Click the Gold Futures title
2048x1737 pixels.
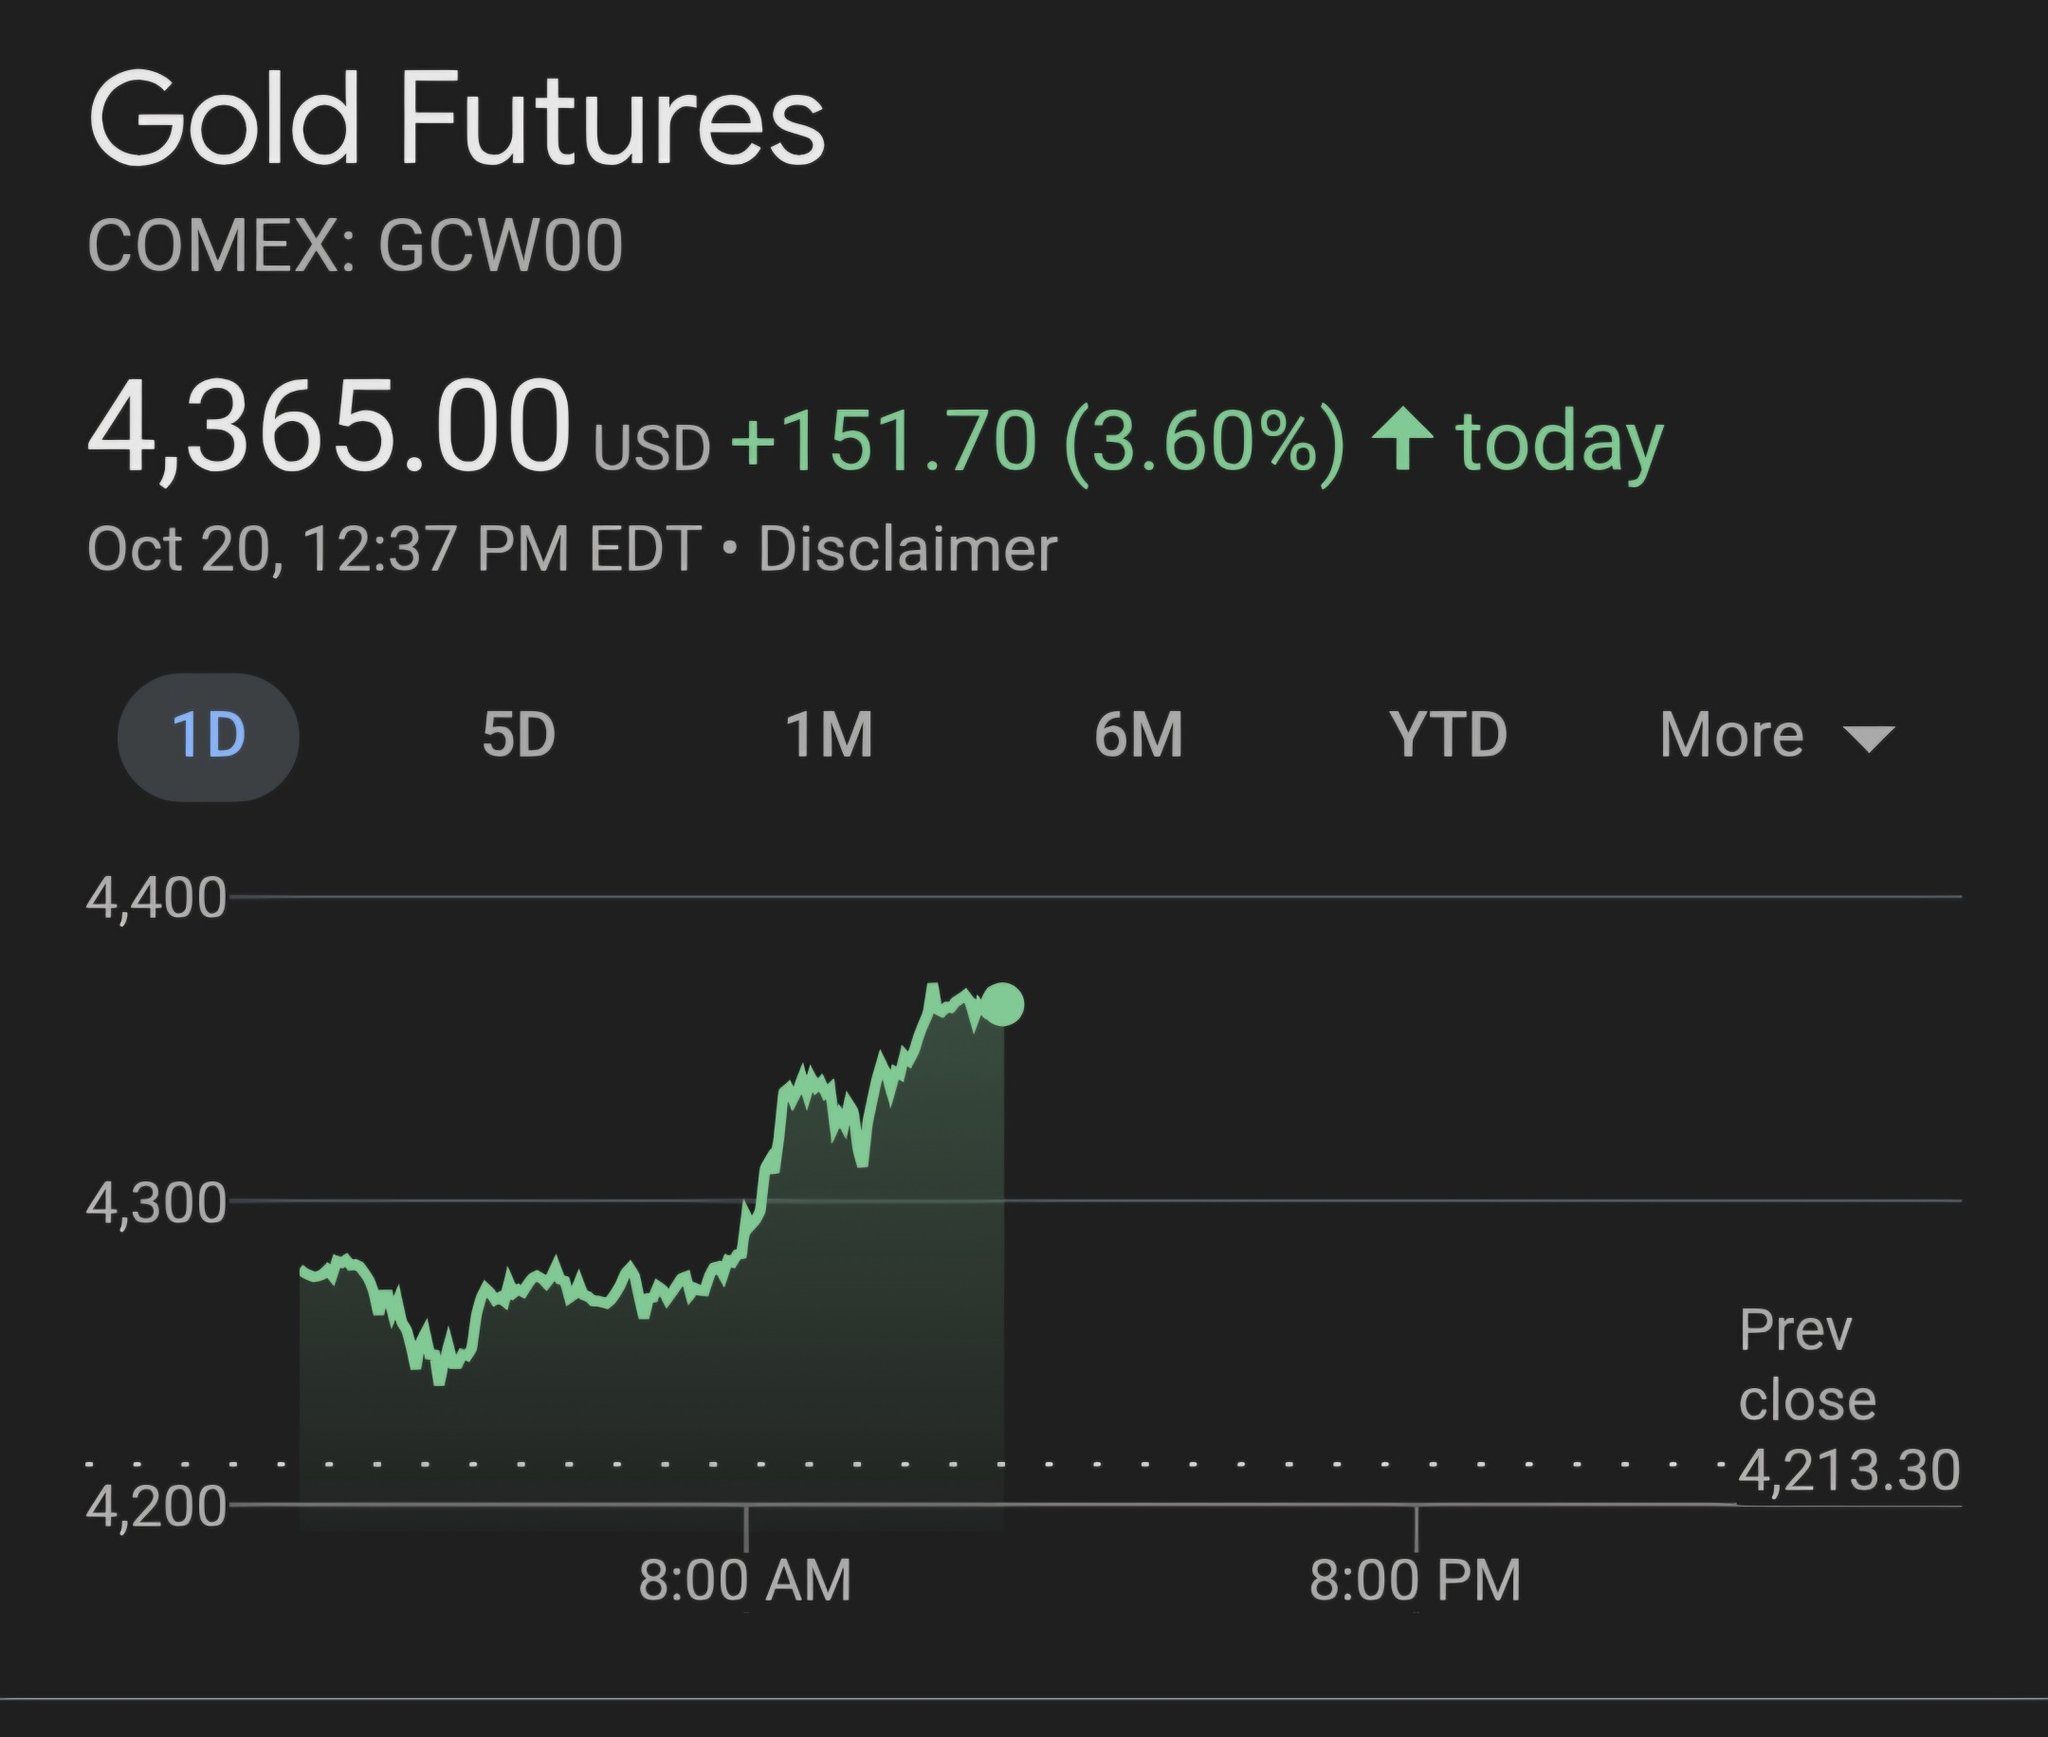coord(457,120)
